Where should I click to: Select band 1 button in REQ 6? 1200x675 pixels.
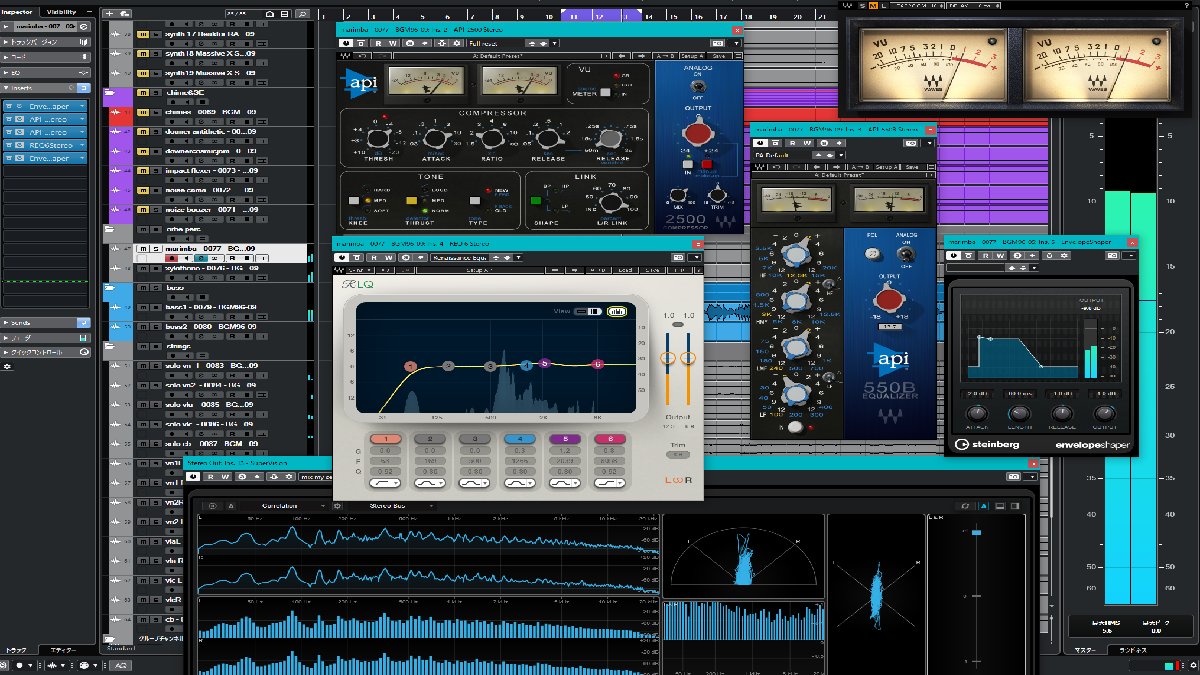tap(385, 438)
